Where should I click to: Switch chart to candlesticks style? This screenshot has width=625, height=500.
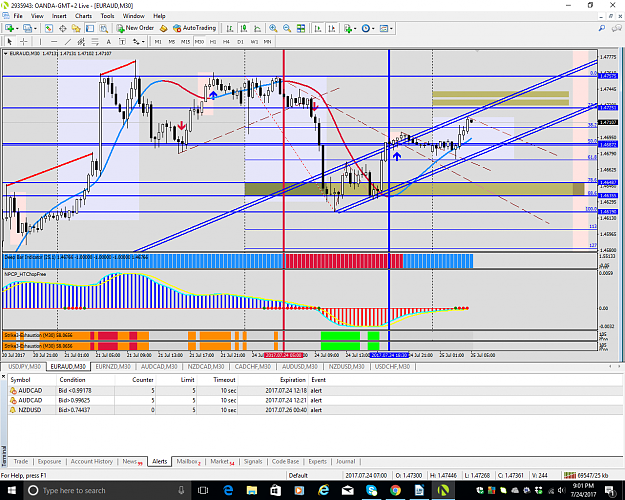(x=244, y=28)
